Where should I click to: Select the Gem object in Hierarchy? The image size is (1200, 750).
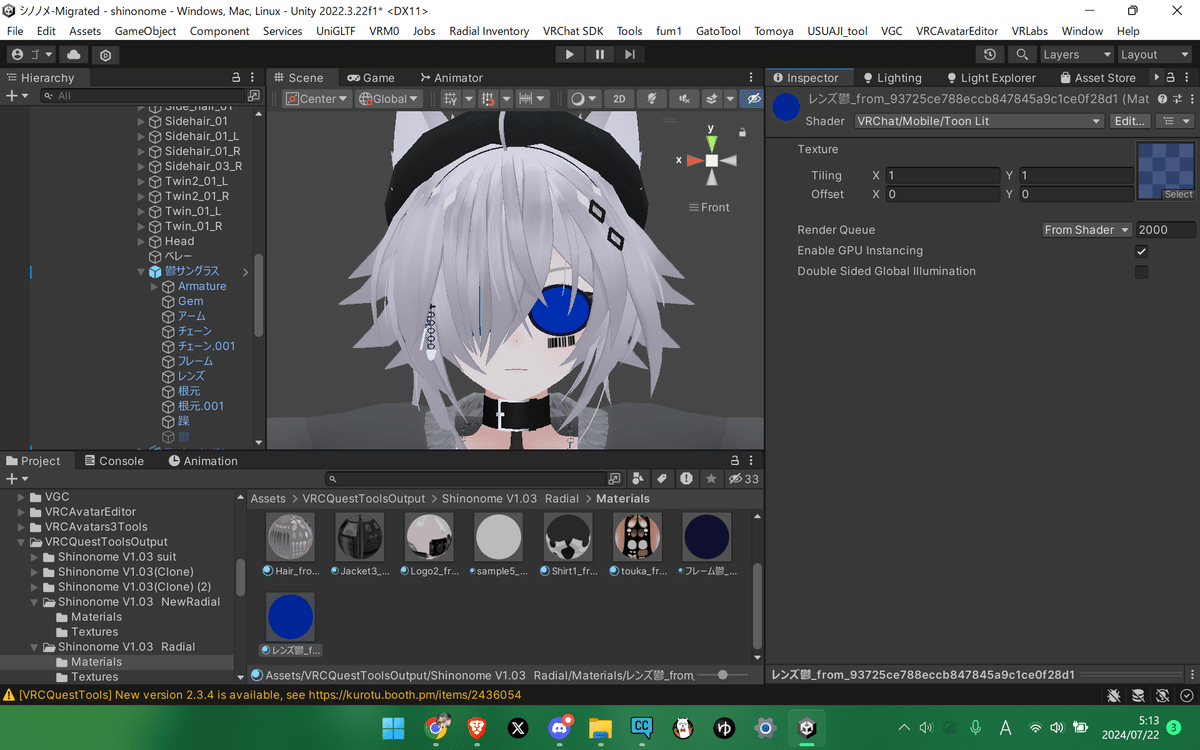pyautogui.click(x=191, y=301)
